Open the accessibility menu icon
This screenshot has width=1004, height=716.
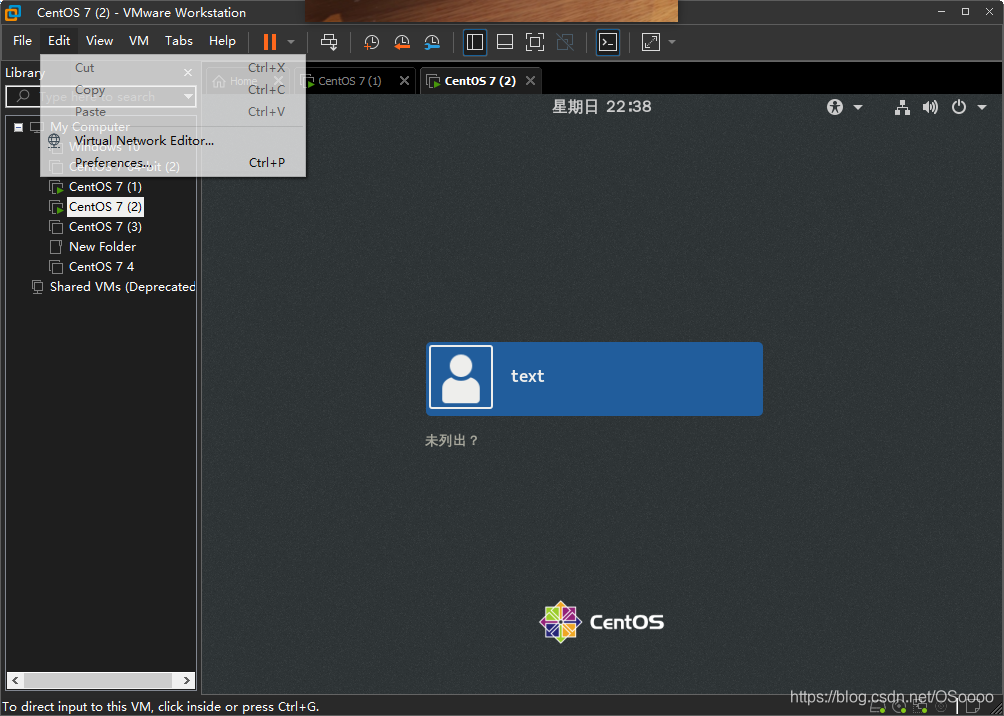point(835,107)
